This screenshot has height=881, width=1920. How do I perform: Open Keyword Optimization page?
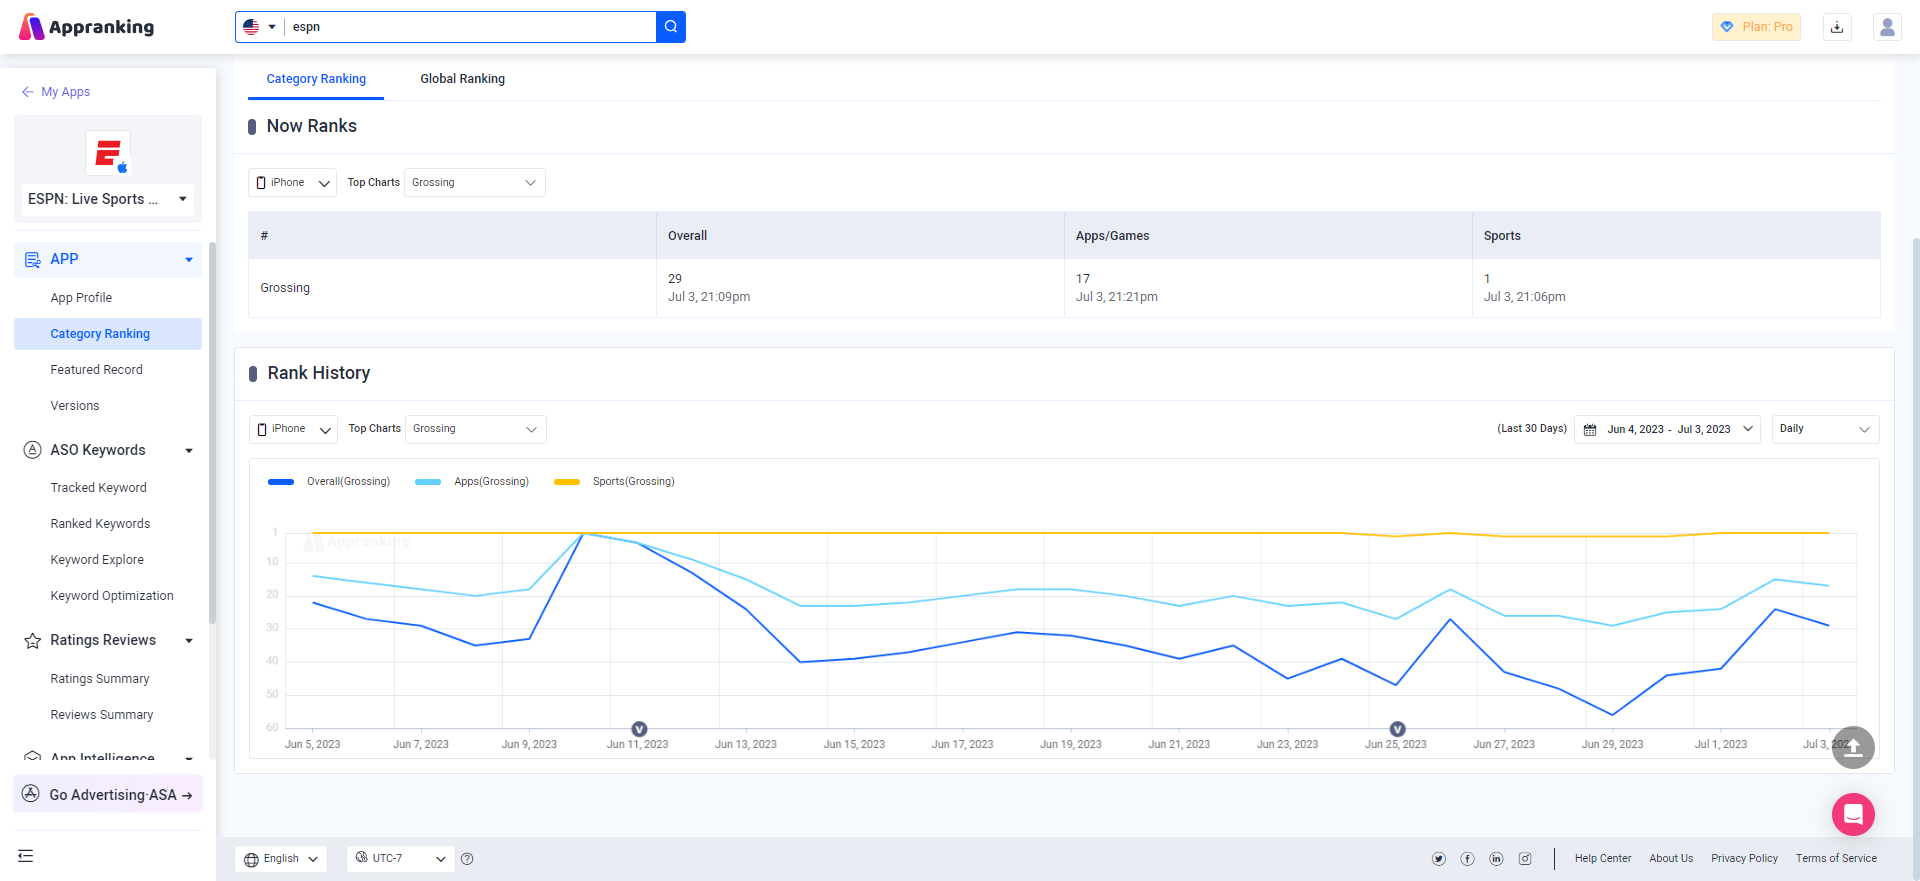pyautogui.click(x=112, y=596)
